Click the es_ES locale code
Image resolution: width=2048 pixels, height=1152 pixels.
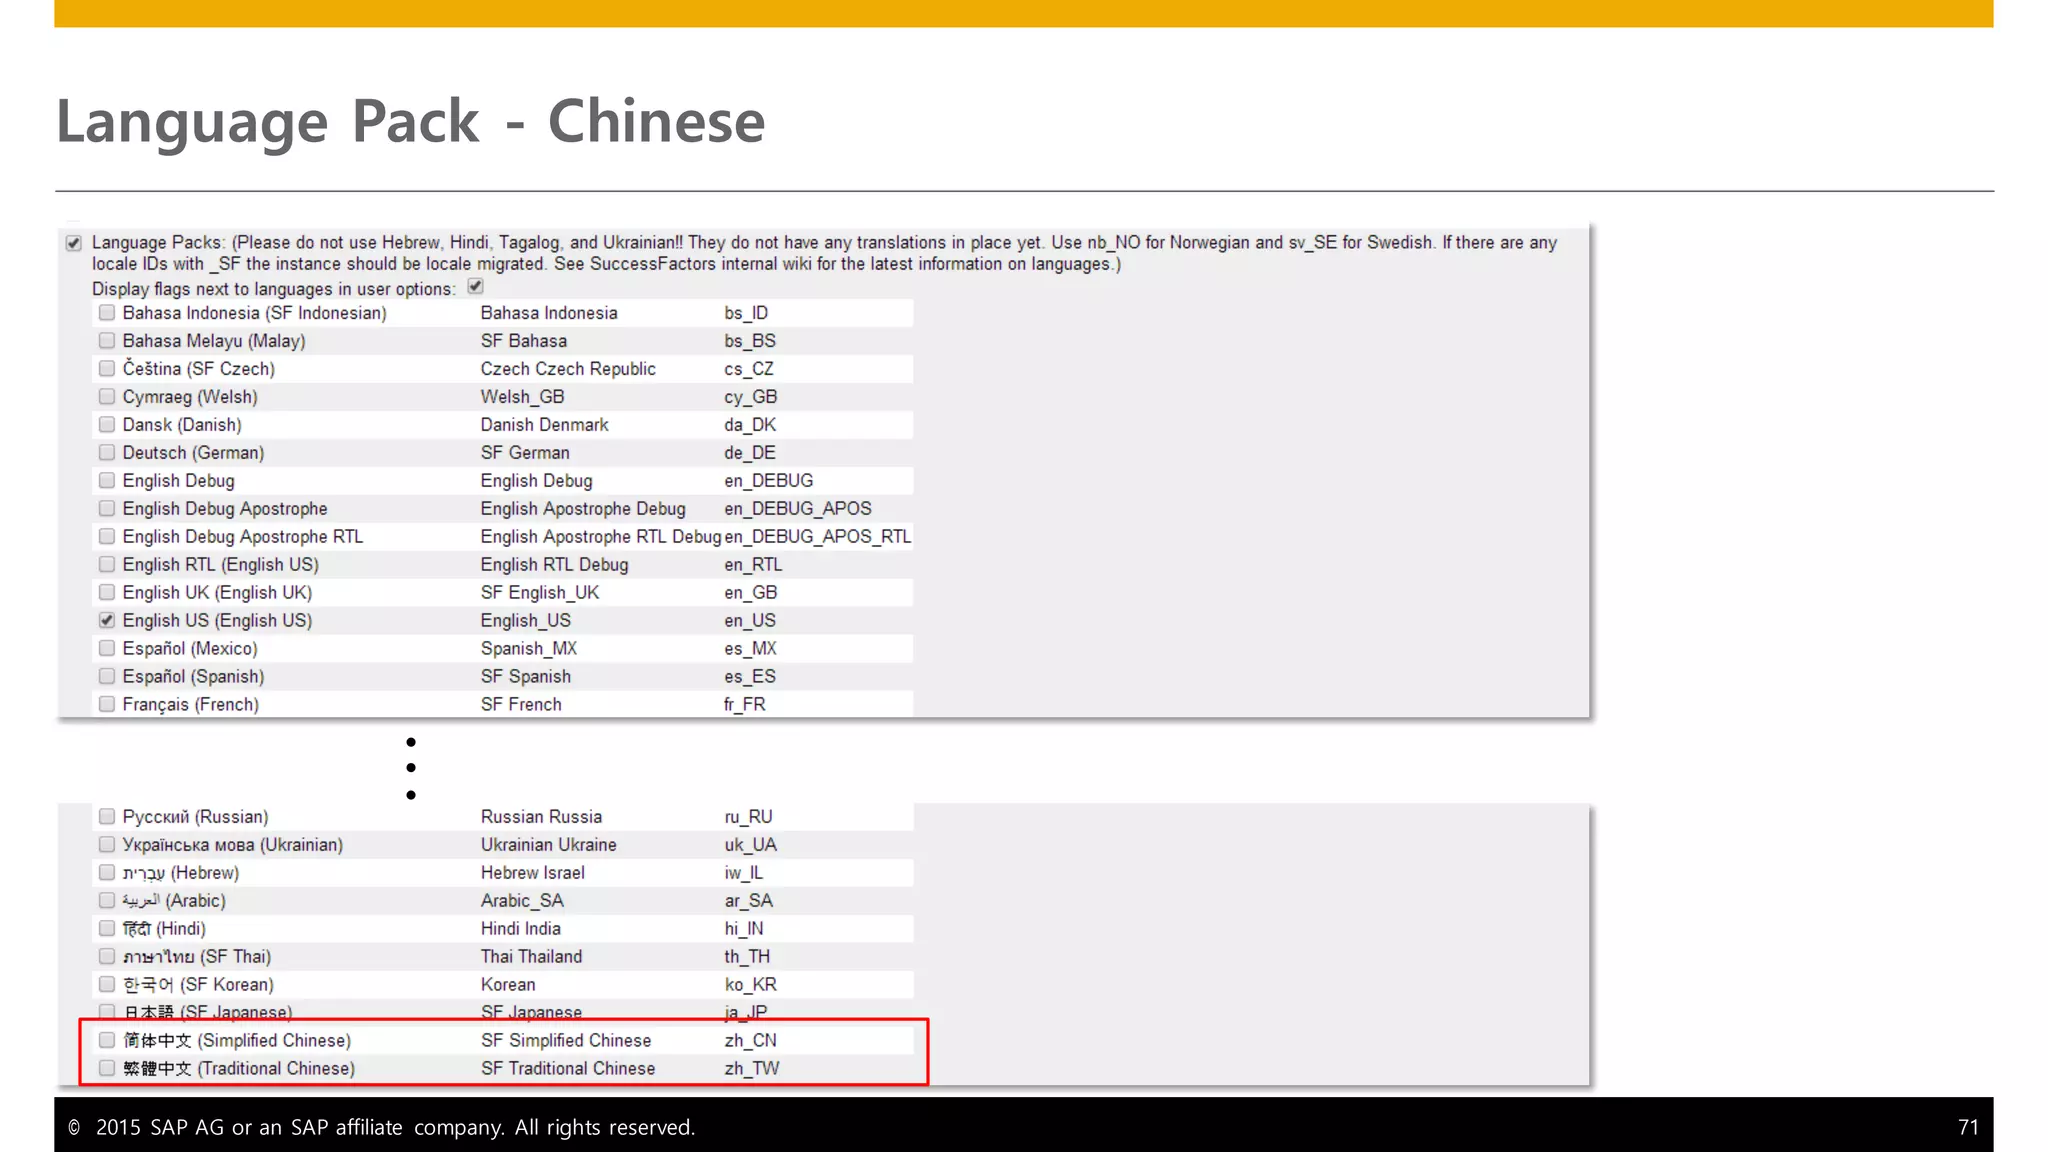pos(750,678)
